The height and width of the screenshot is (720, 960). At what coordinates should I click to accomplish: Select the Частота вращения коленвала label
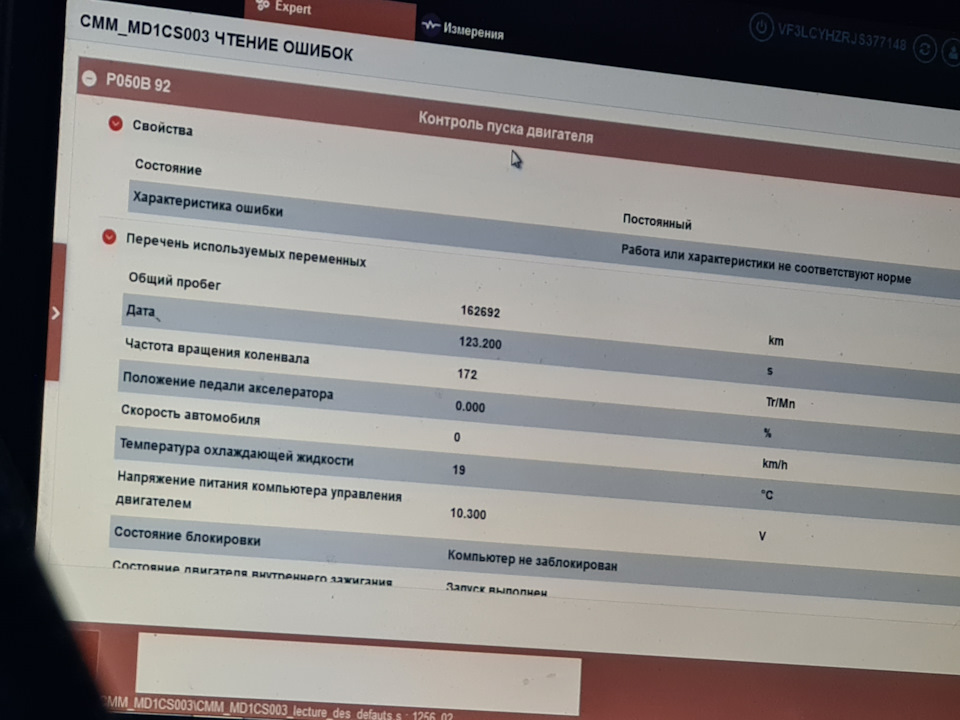point(217,351)
